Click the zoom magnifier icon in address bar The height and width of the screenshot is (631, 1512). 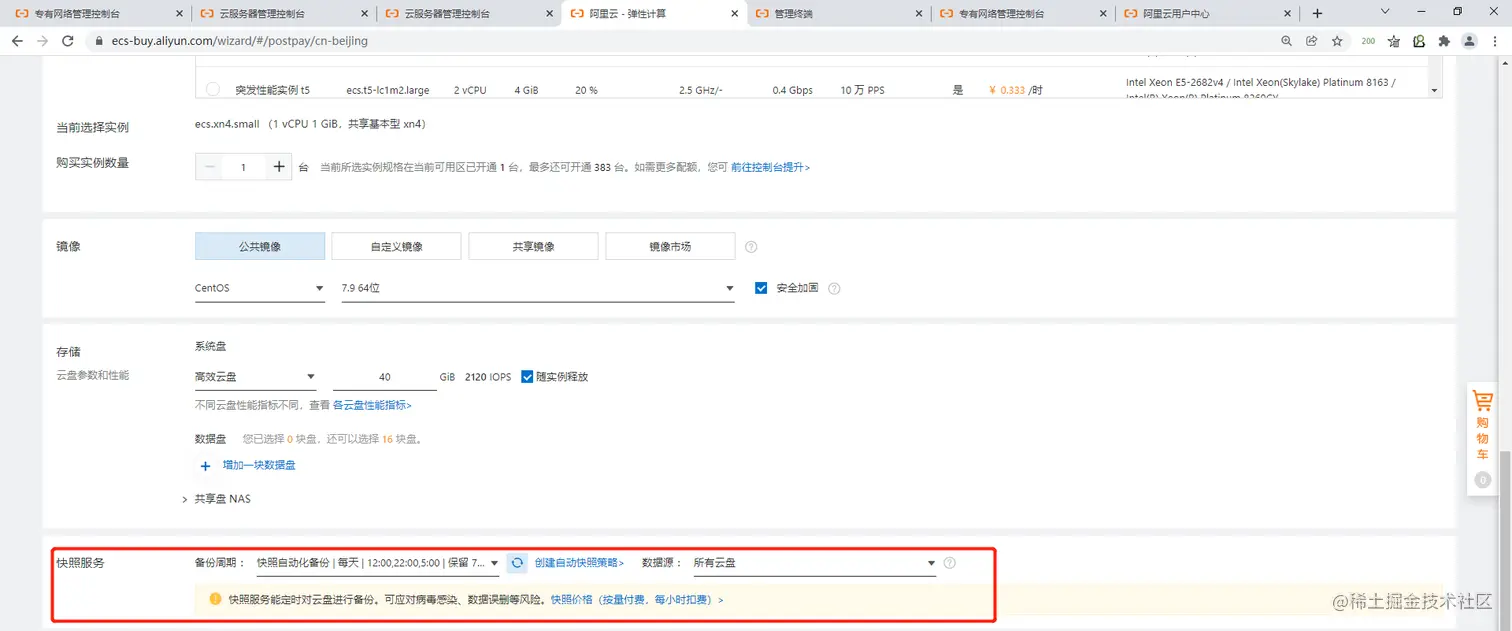pos(1286,41)
